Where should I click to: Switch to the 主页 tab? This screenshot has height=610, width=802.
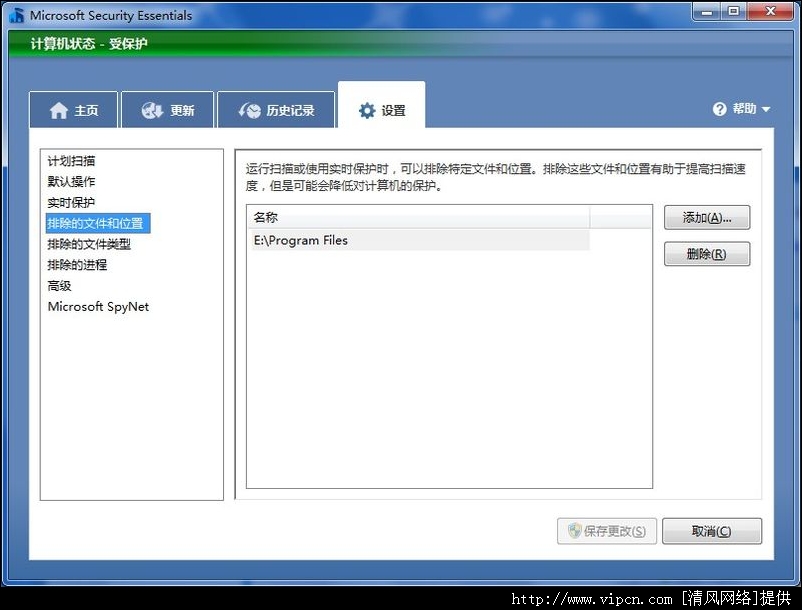coord(74,110)
